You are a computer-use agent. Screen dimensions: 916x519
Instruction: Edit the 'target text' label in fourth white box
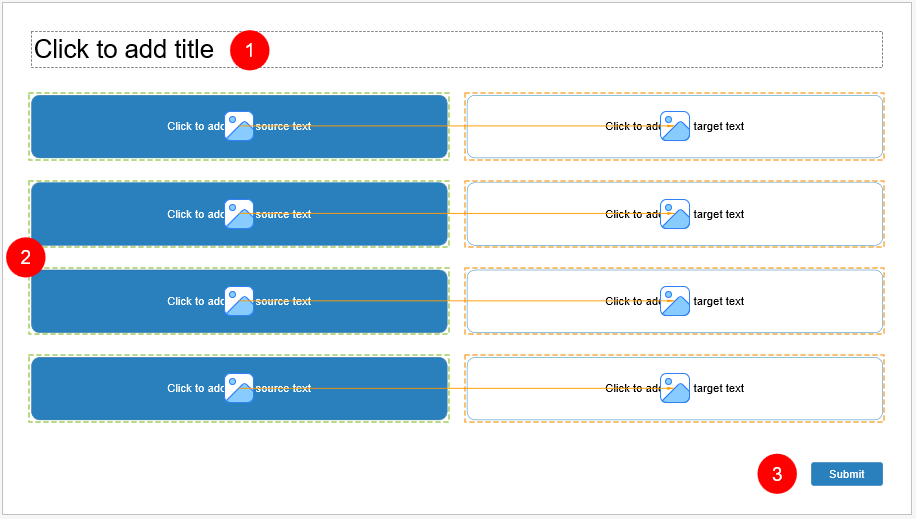[x=719, y=388]
